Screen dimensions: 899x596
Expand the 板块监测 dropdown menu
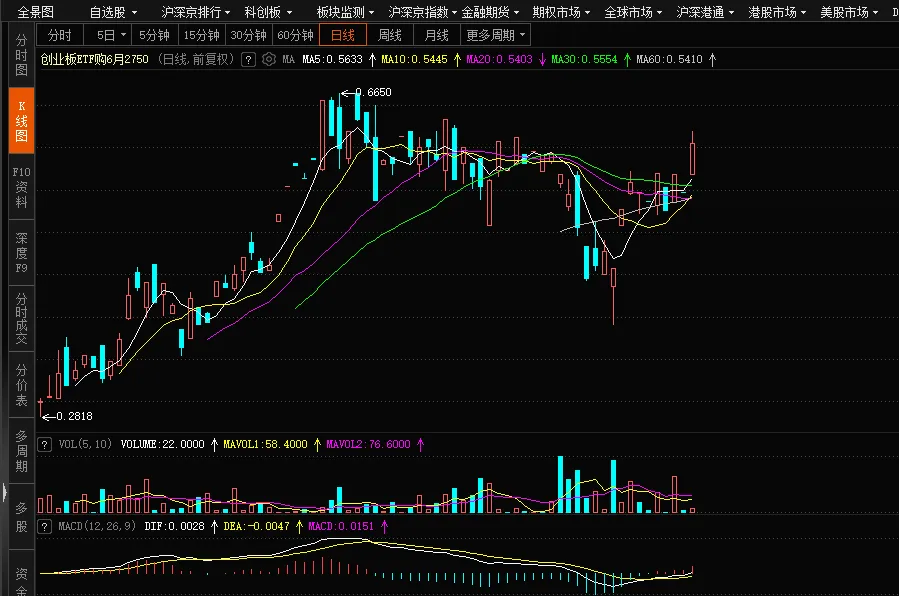[345, 12]
